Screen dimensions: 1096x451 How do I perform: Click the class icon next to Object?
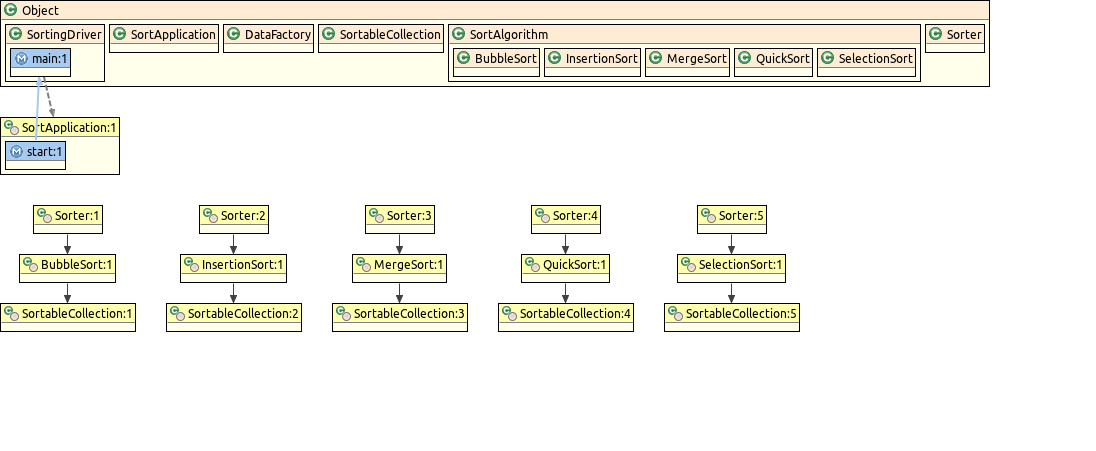[x=11, y=10]
